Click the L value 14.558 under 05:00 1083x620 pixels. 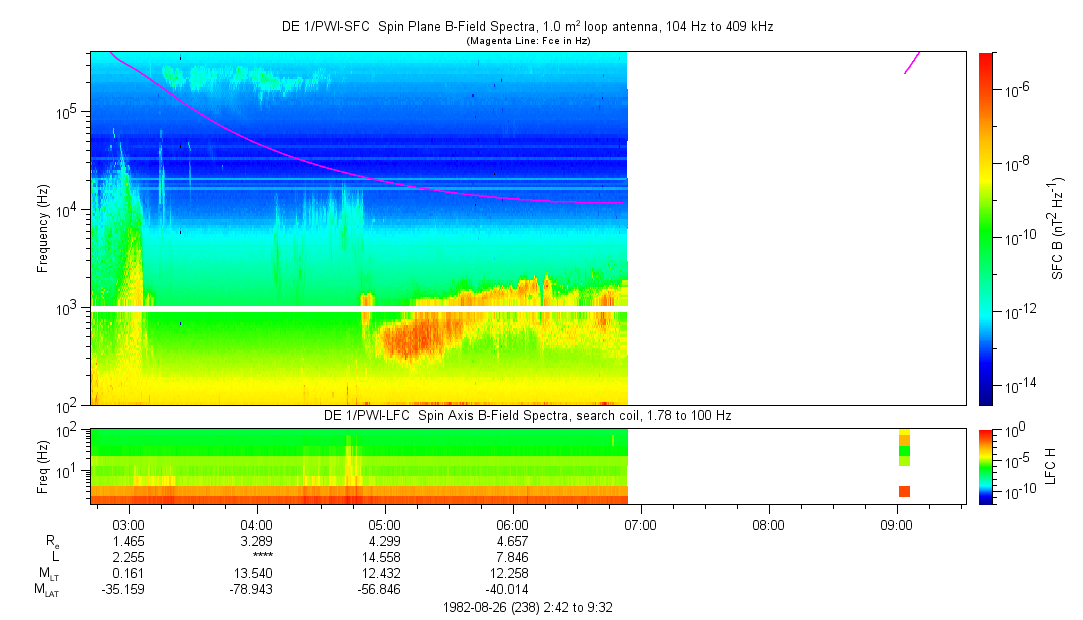pyautogui.click(x=385, y=556)
